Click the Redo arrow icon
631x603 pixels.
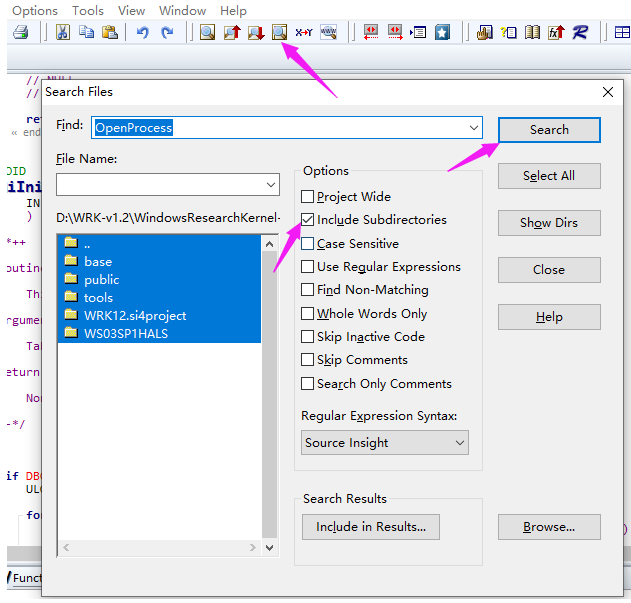pos(167,32)
